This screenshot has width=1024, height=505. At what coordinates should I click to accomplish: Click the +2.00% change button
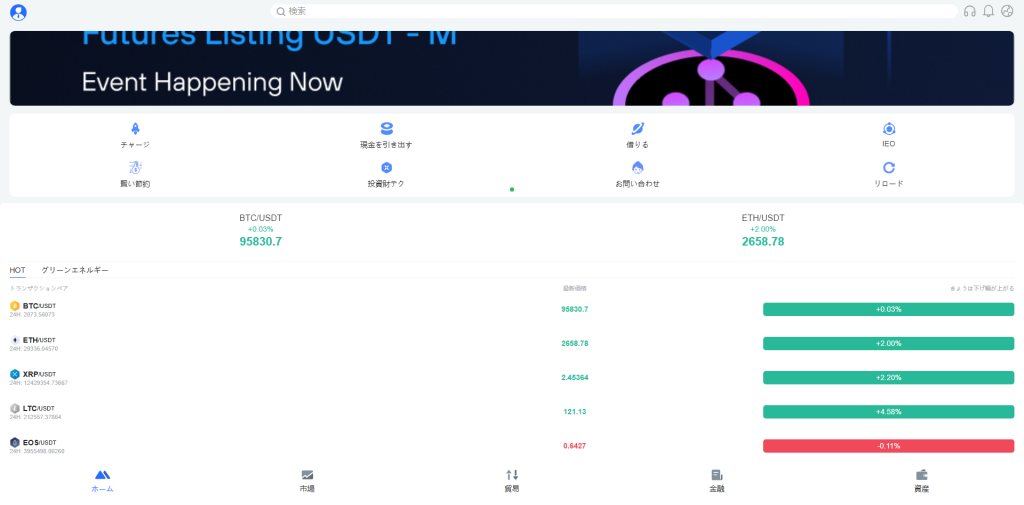tap(888, 343)
